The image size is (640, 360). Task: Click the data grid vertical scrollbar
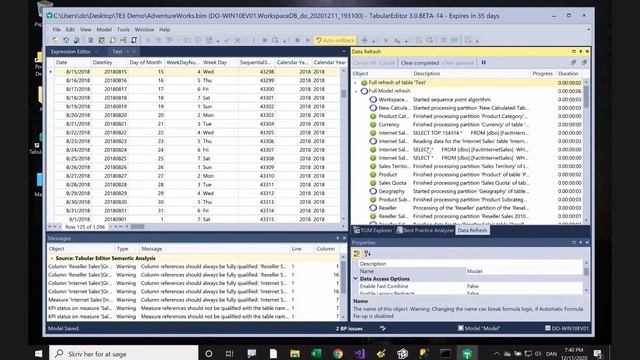(x=343, y=145)
